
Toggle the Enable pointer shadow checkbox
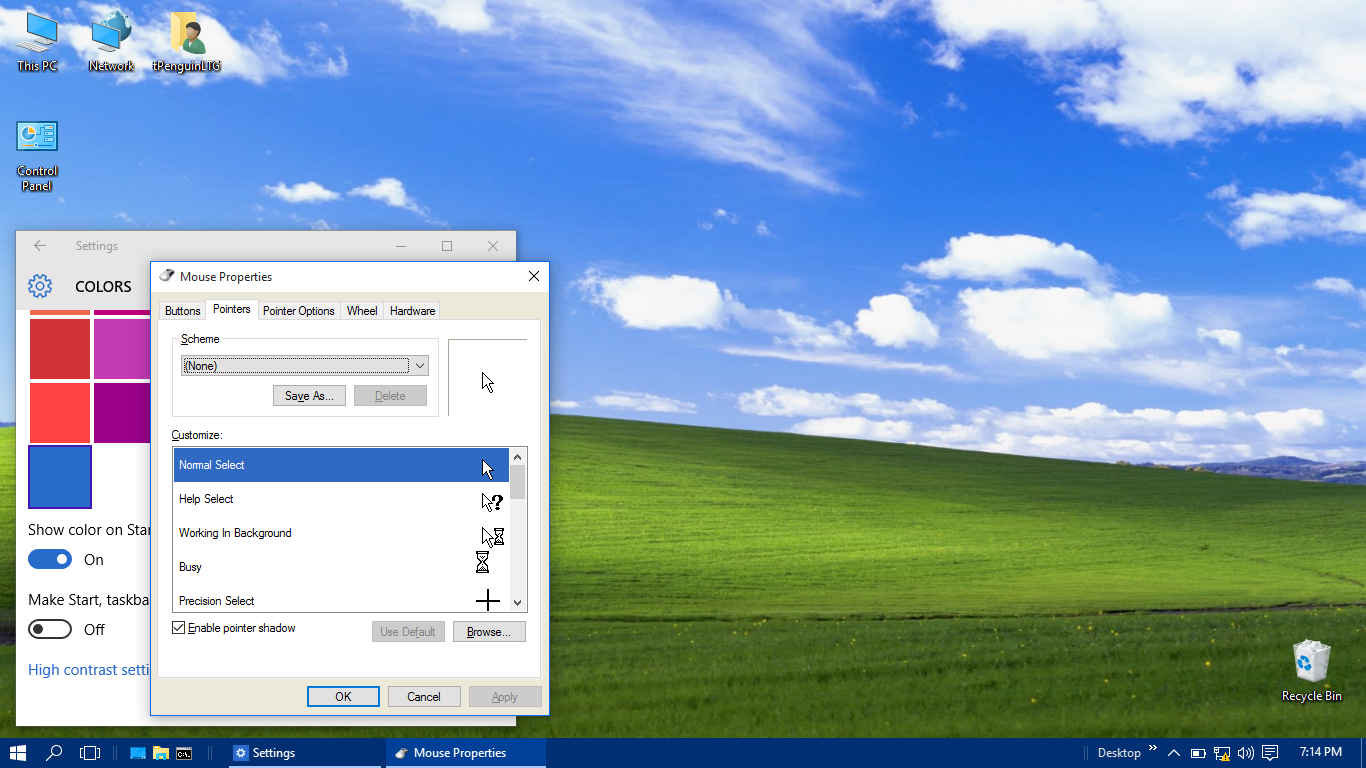[x=179, y=628]
